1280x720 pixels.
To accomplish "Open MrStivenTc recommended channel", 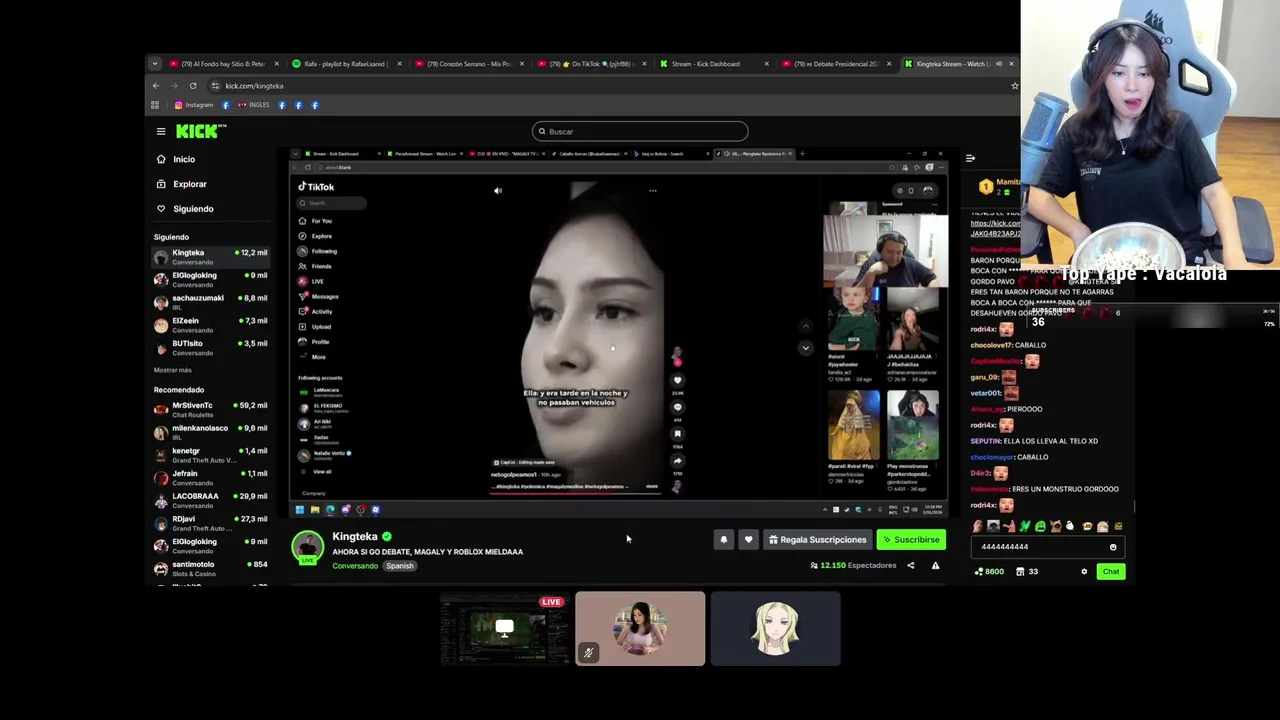I will [211, 410].
